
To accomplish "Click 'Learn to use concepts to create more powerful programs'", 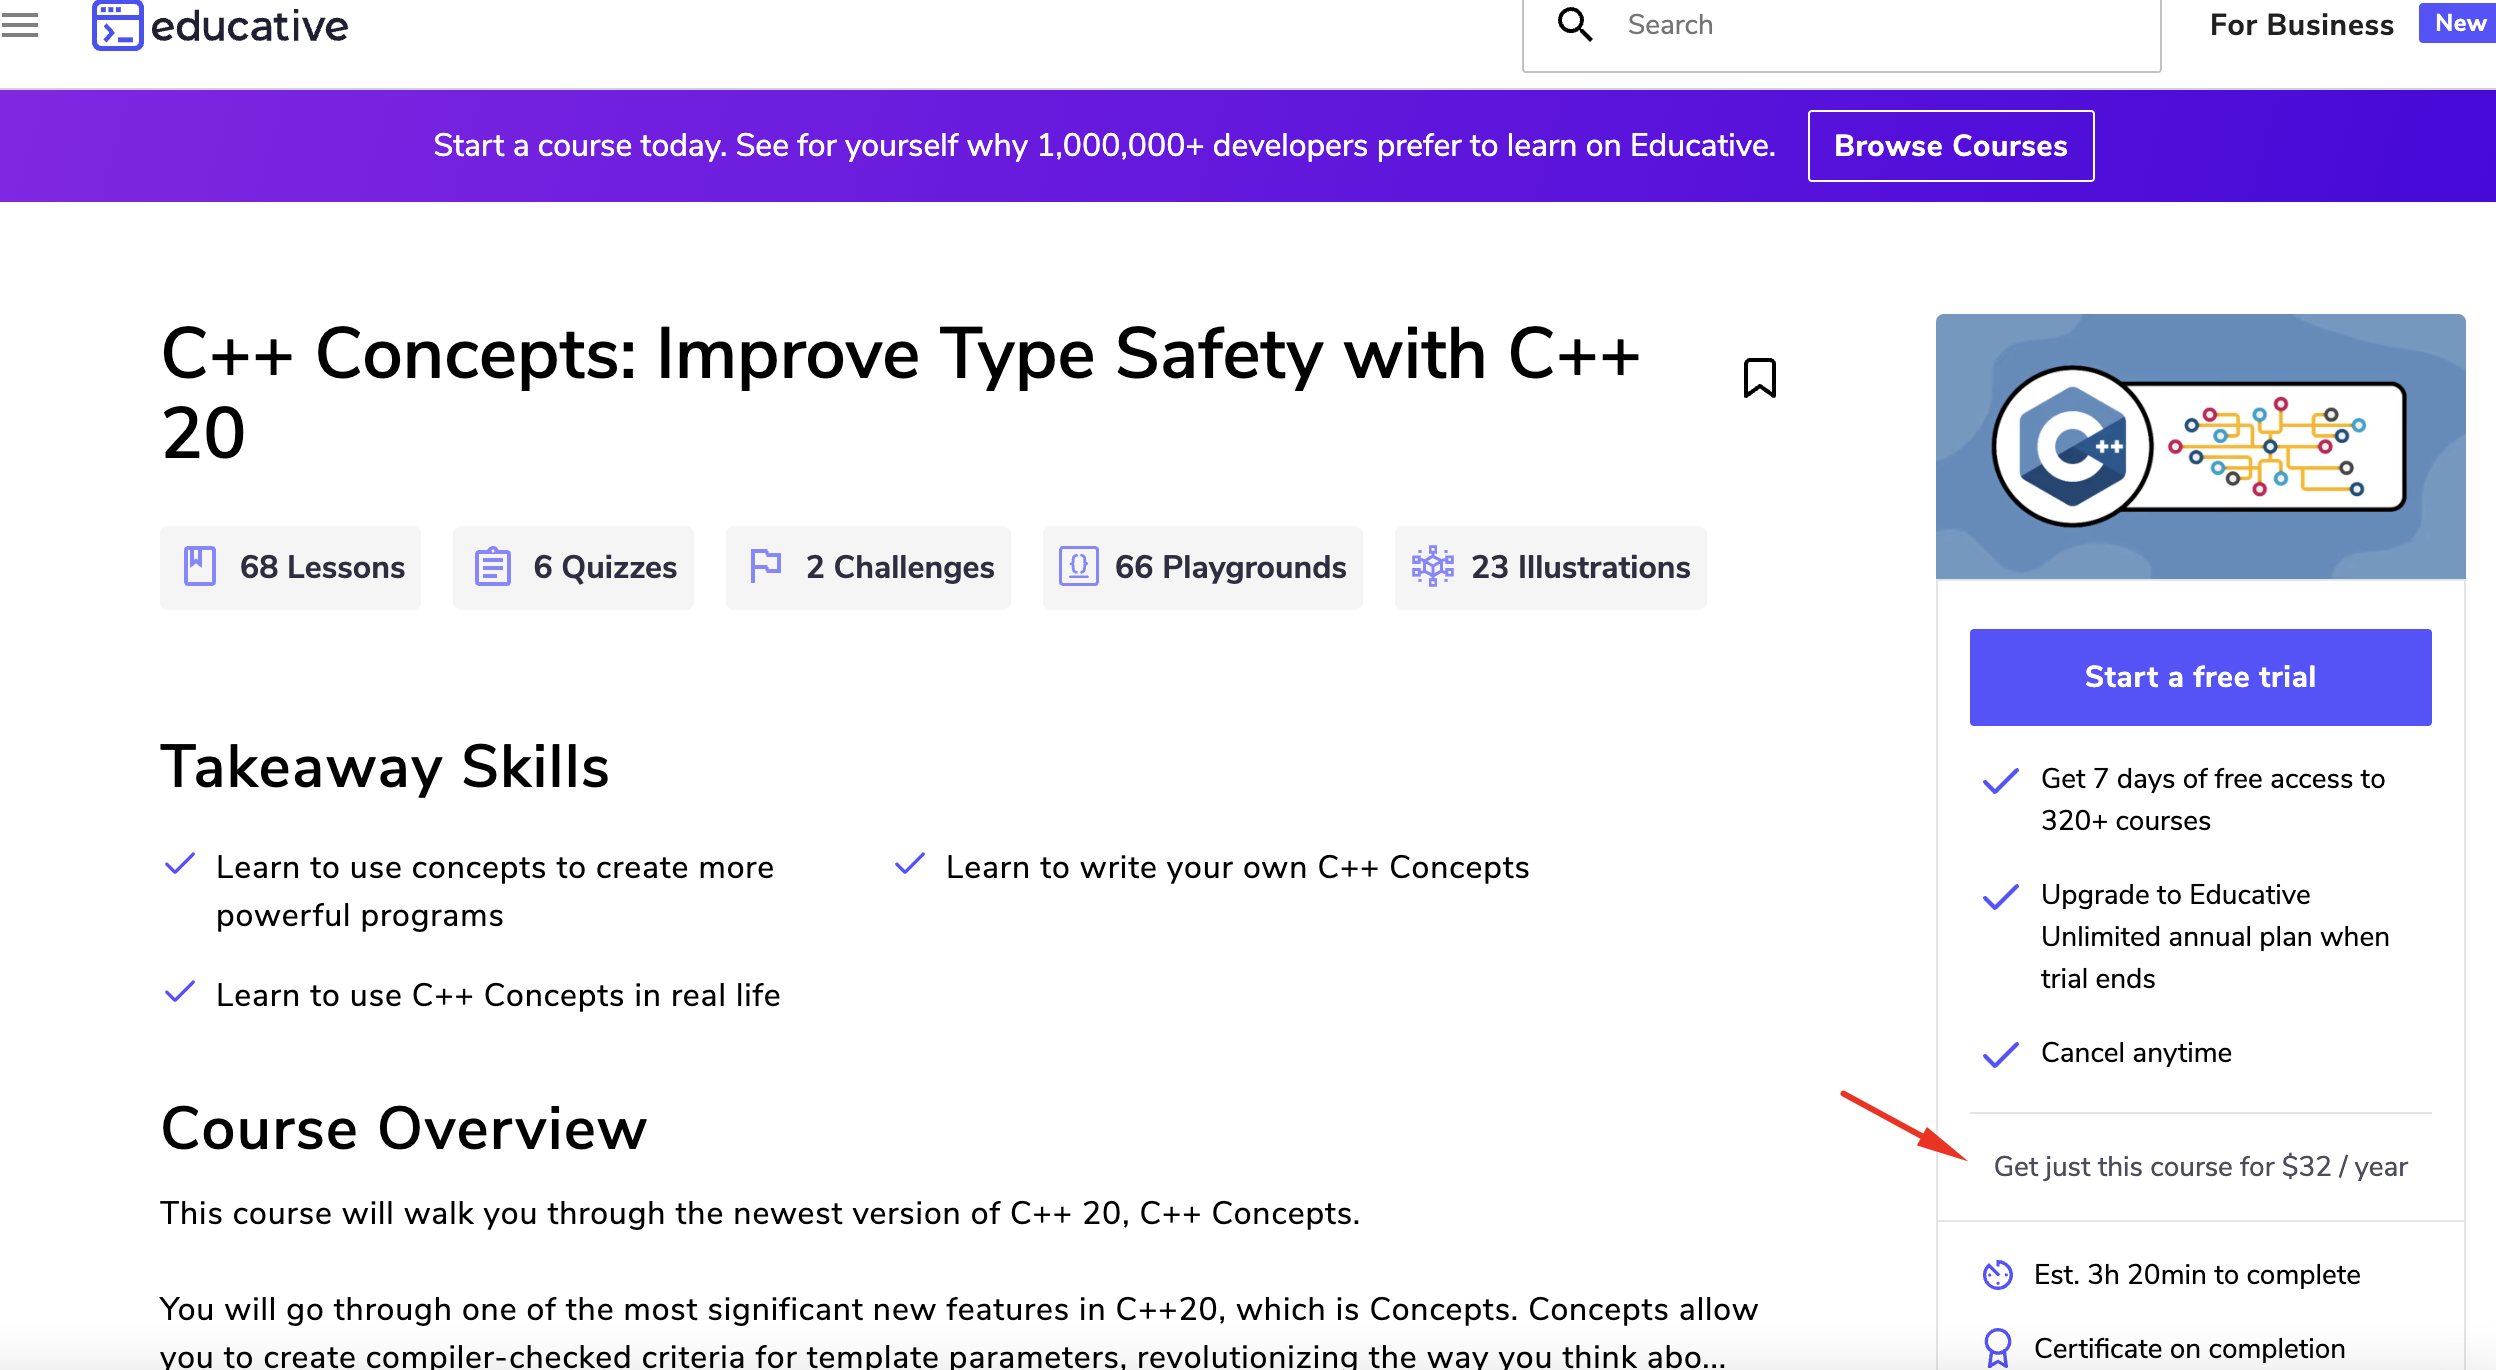I will (x=495, y=891).
